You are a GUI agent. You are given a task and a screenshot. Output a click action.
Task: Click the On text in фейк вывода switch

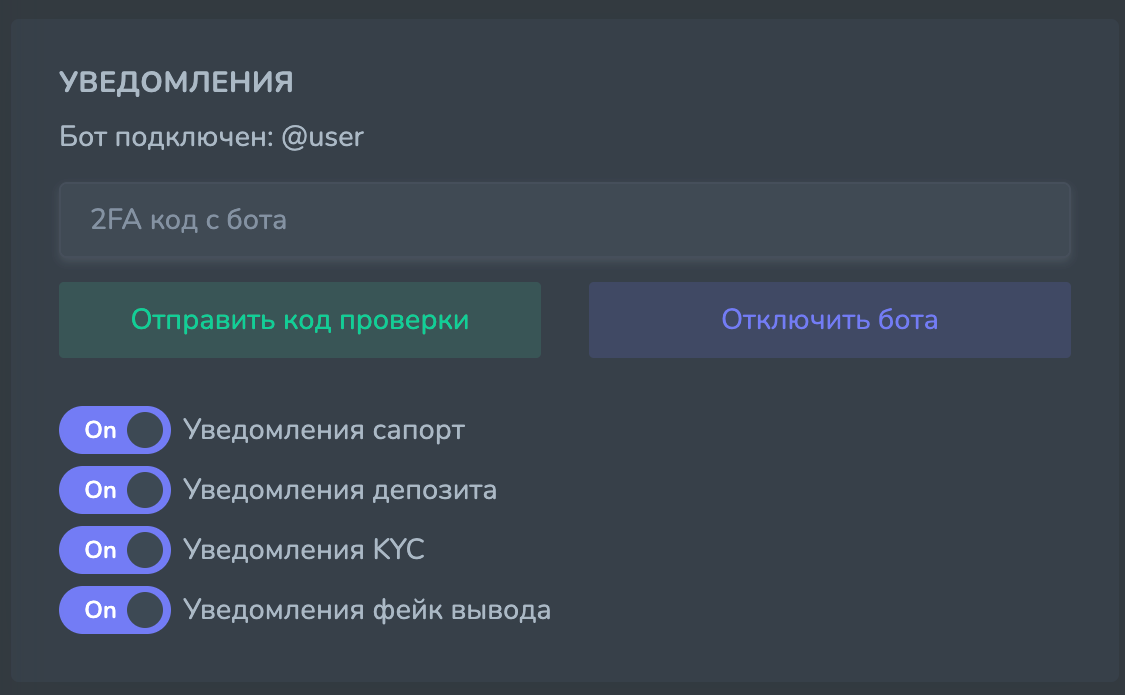point(100,610)
